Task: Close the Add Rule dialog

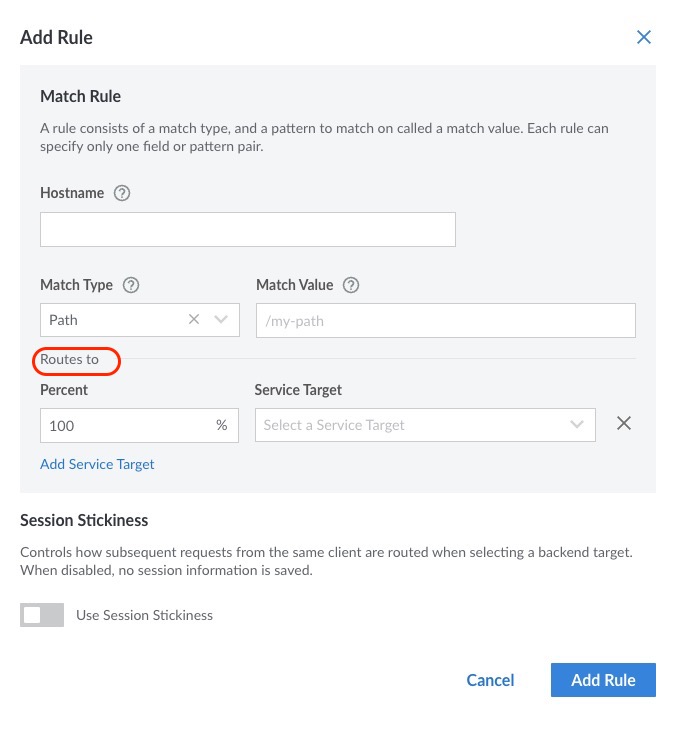Action: pyautogui.click(x=644, y=37)
